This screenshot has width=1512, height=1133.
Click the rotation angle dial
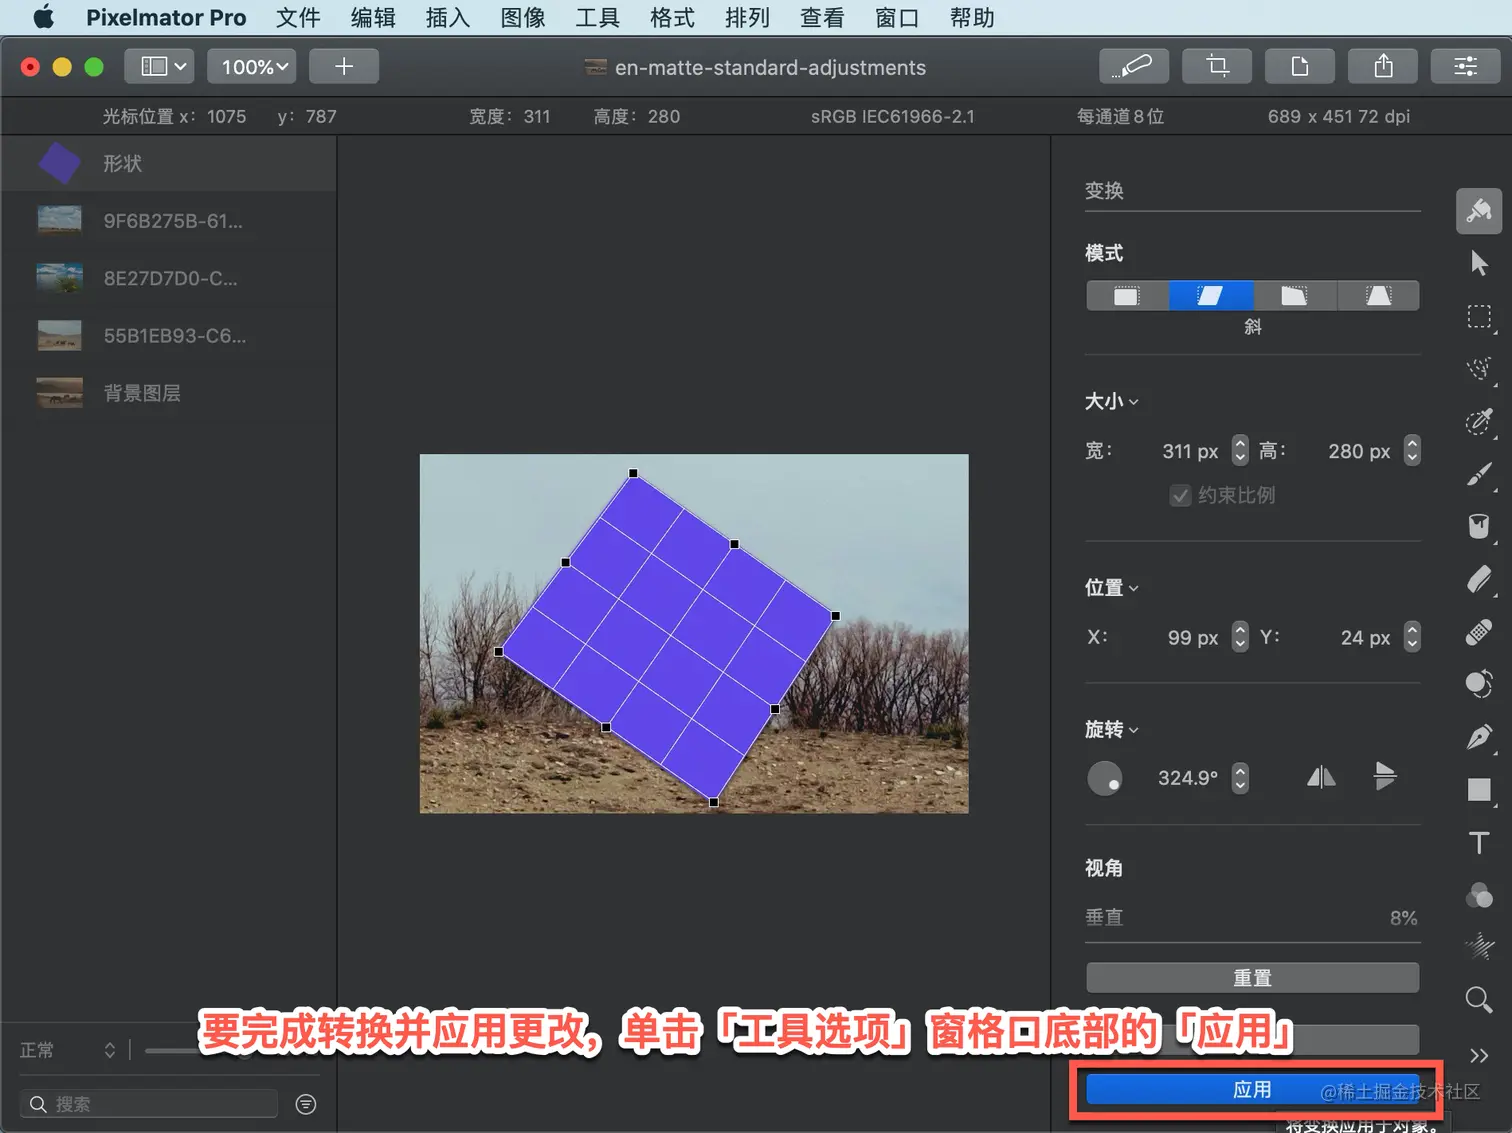coord(1105,778)
